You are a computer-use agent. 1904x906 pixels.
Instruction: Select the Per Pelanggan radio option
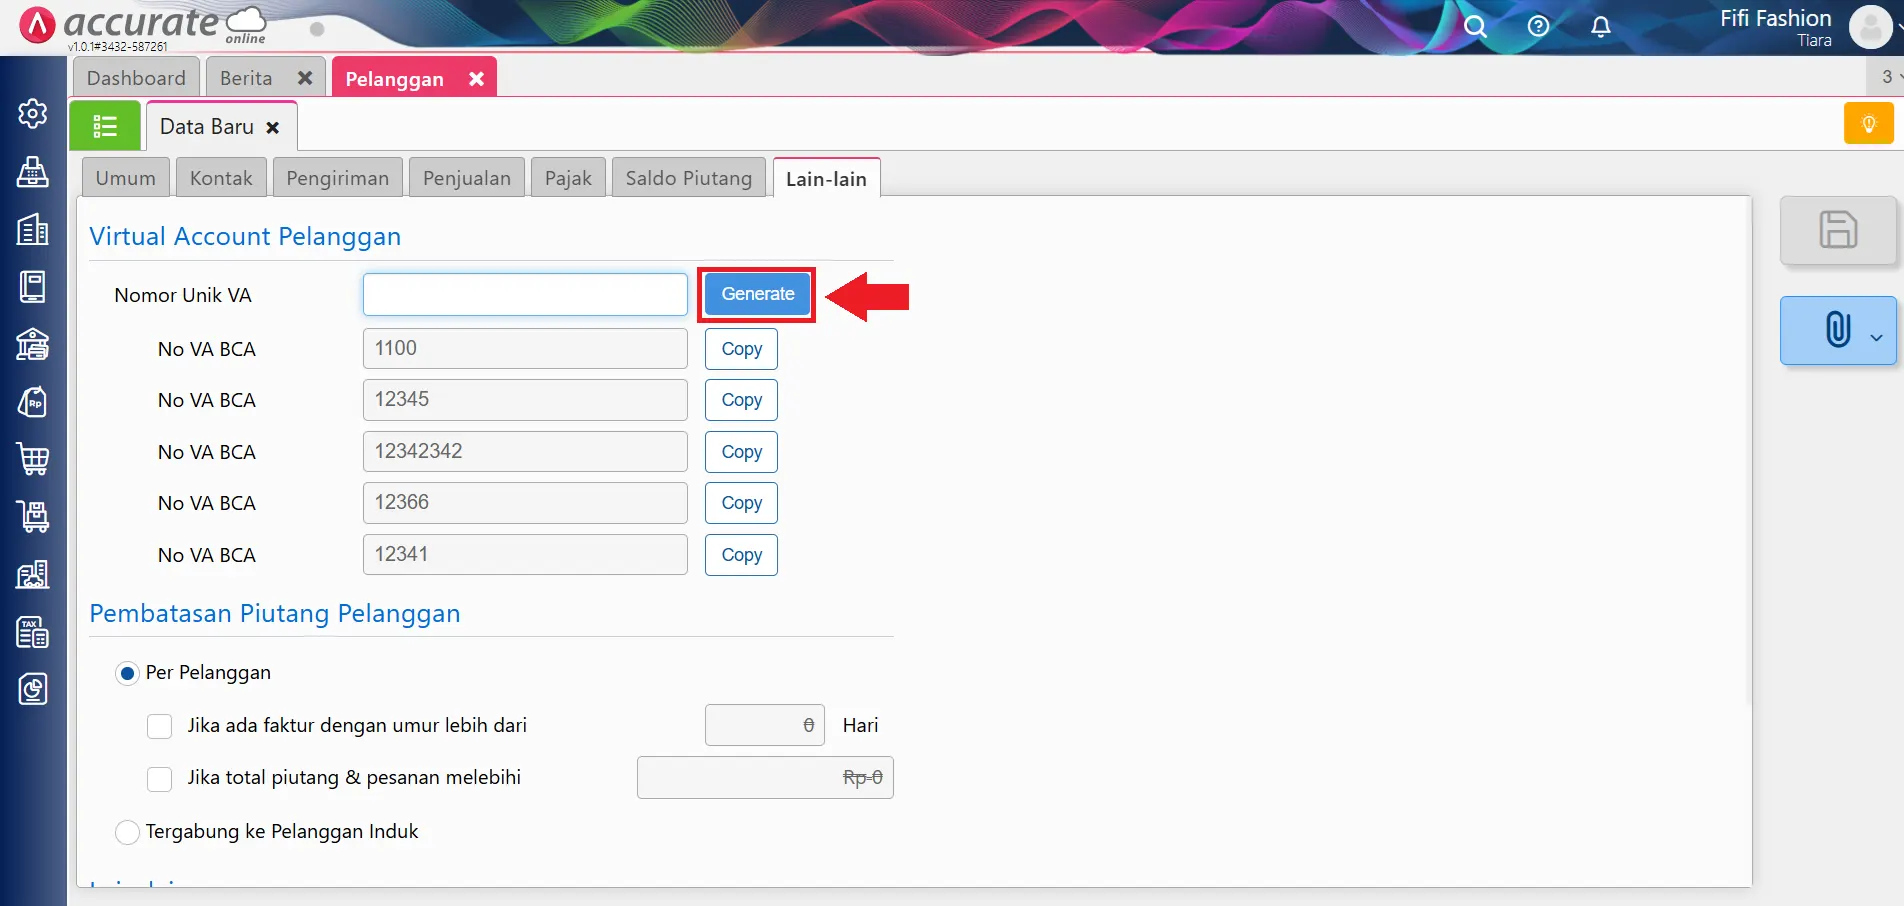(x=127, y=674)
